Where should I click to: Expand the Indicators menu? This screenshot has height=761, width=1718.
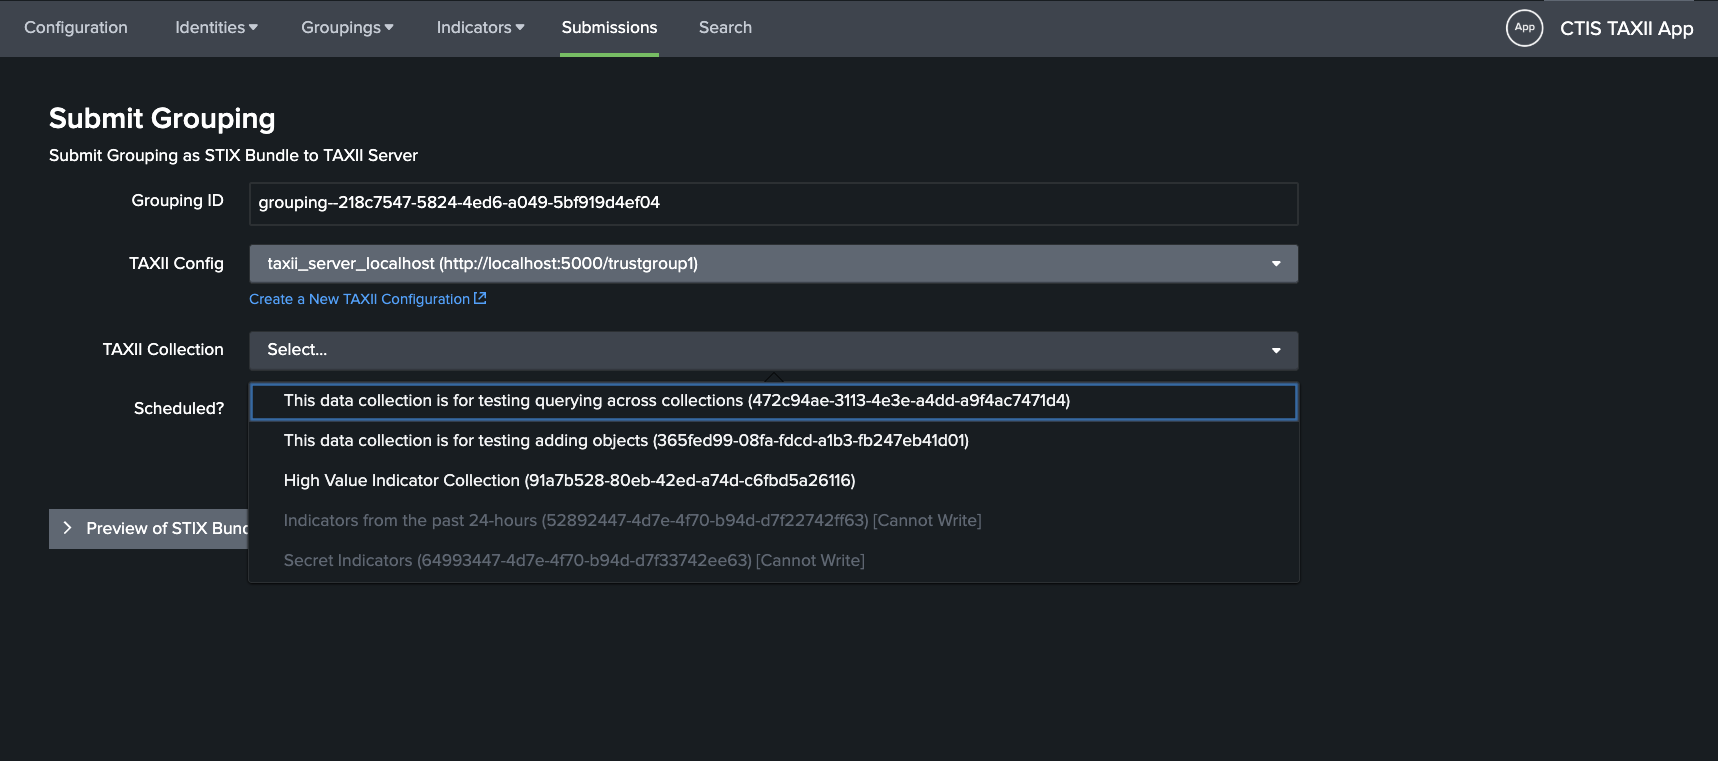click(480, 28)
